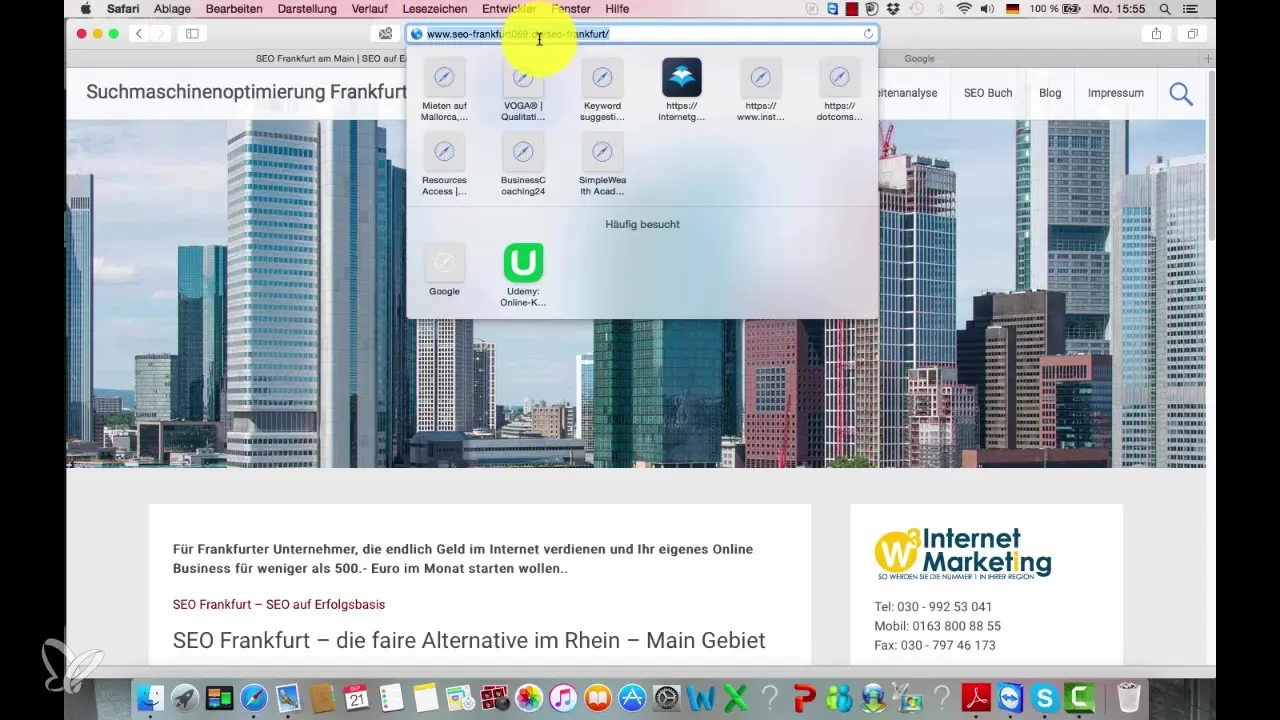
Task: Click the 'Häufig besucht' heading text
Action: (642, 224)
